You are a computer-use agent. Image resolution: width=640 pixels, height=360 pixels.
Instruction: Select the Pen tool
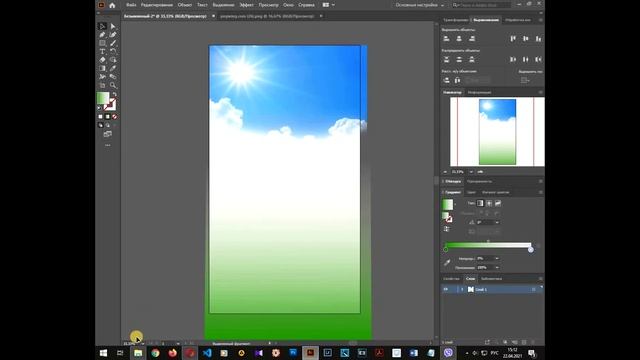pyautogui.click(x=102, y=35)
